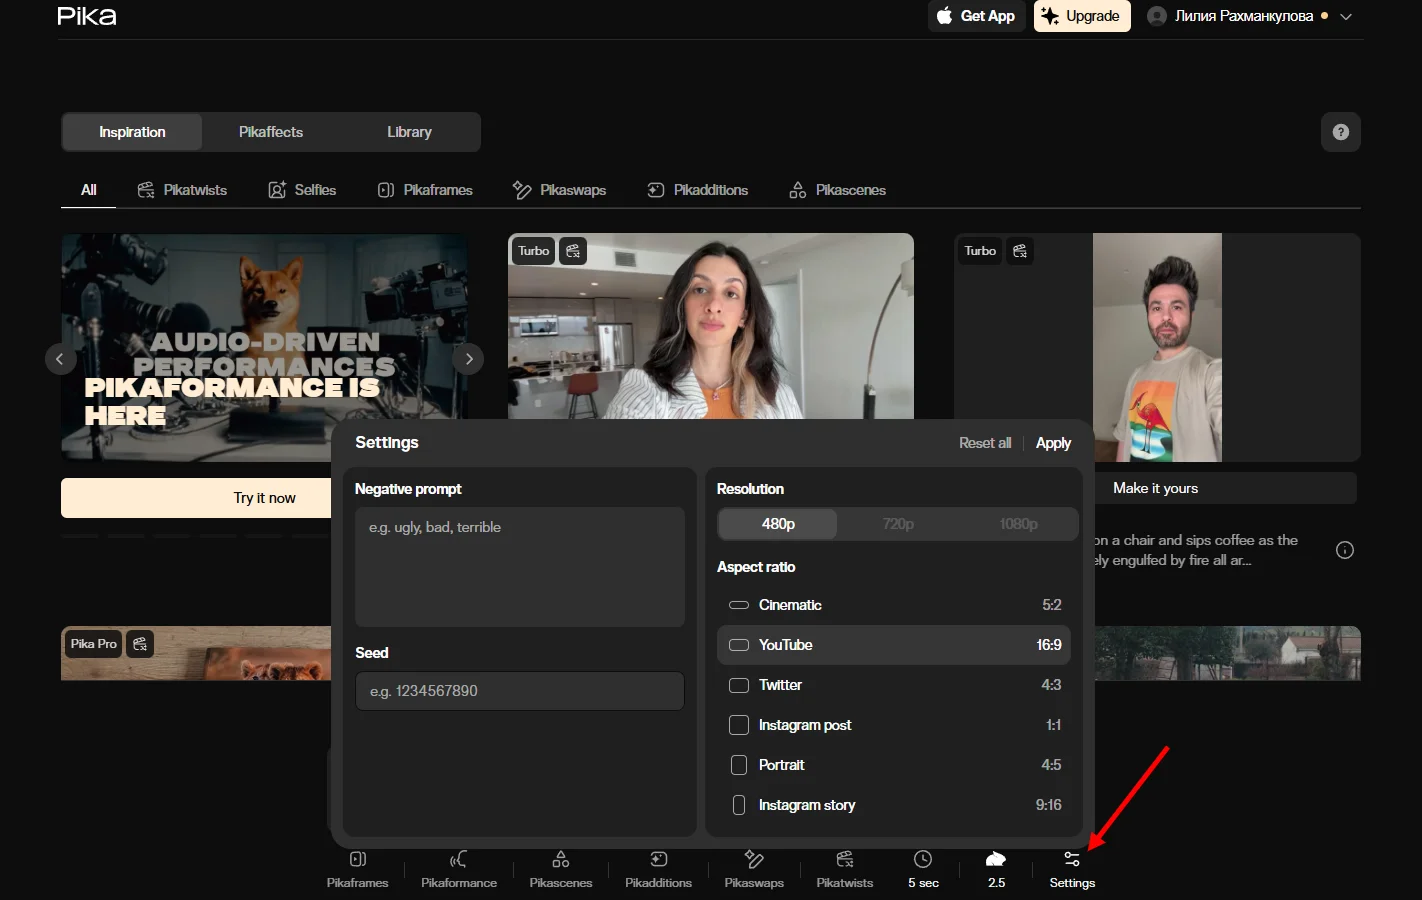Viewport: 1422px width, 900px height.
Task: Go to previous banner slide
Action: tap(60, 359)
